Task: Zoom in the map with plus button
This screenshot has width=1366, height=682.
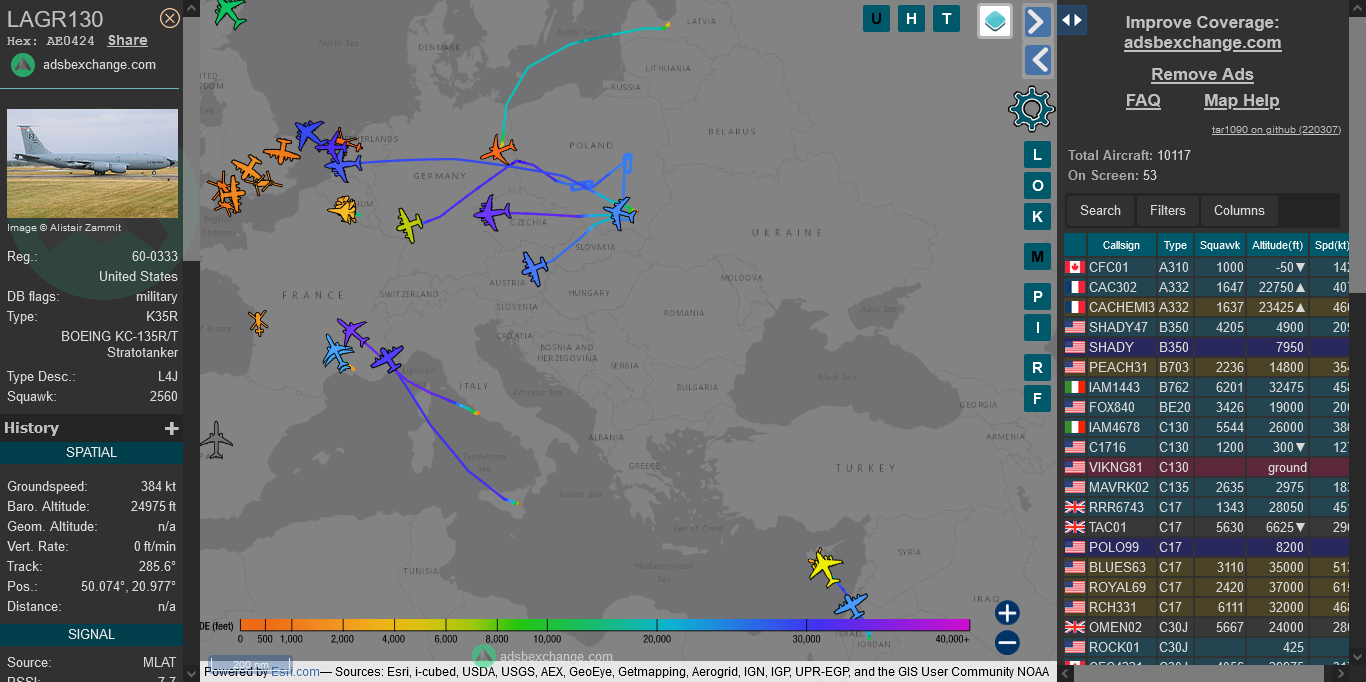Action: click(x=1007, y=613)
